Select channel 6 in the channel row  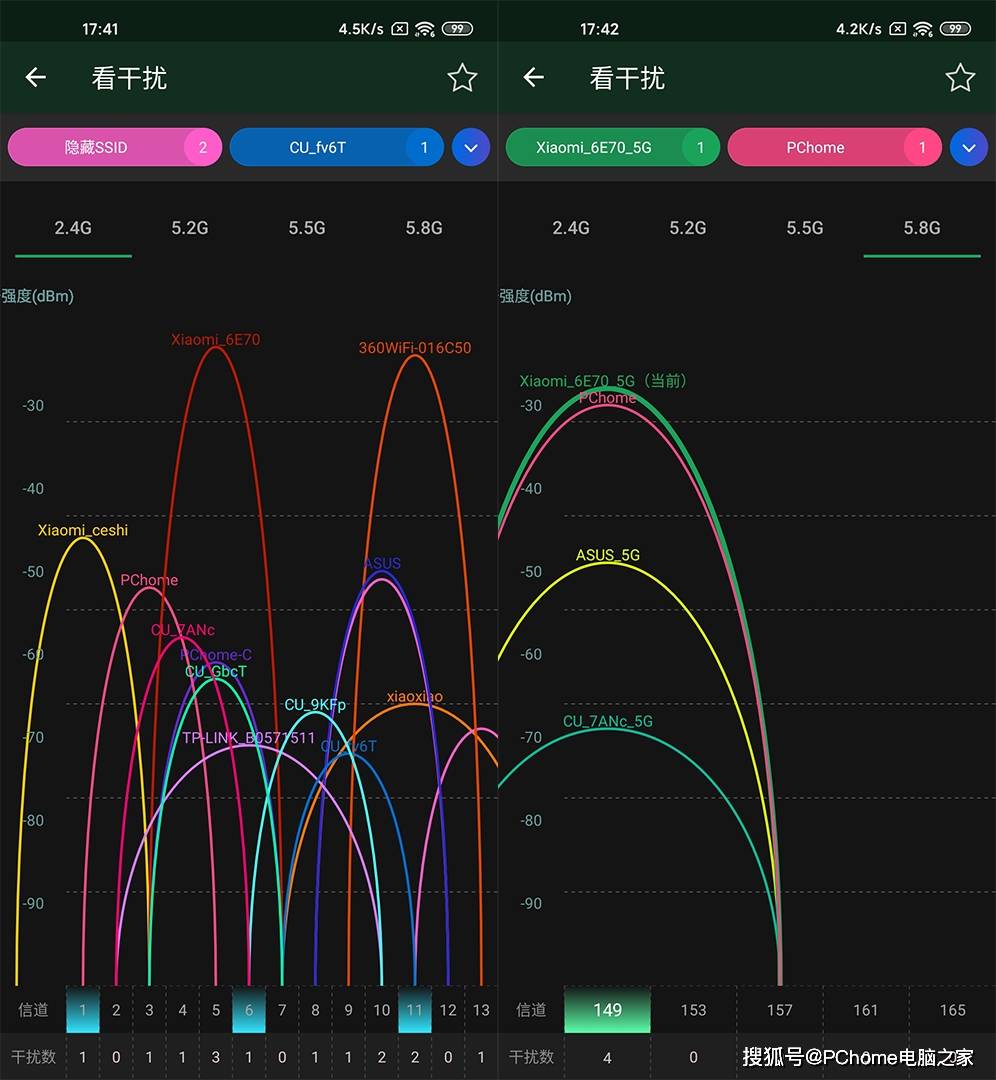coord(249,1010)
